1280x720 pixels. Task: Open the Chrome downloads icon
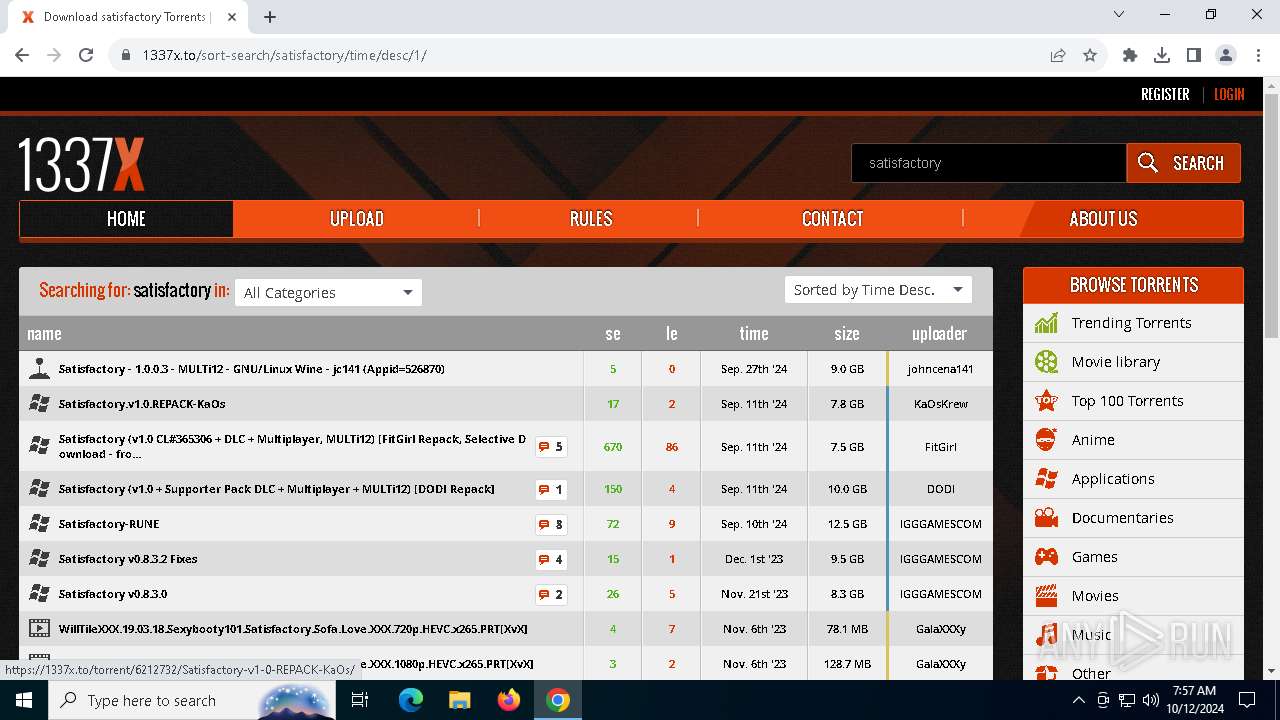coord(1162,55)
